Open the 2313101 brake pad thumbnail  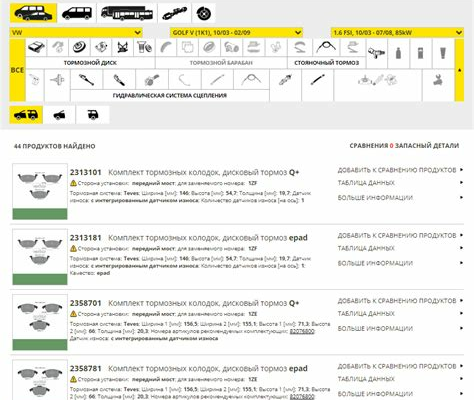pyautogui.click(x=40, y=191)
